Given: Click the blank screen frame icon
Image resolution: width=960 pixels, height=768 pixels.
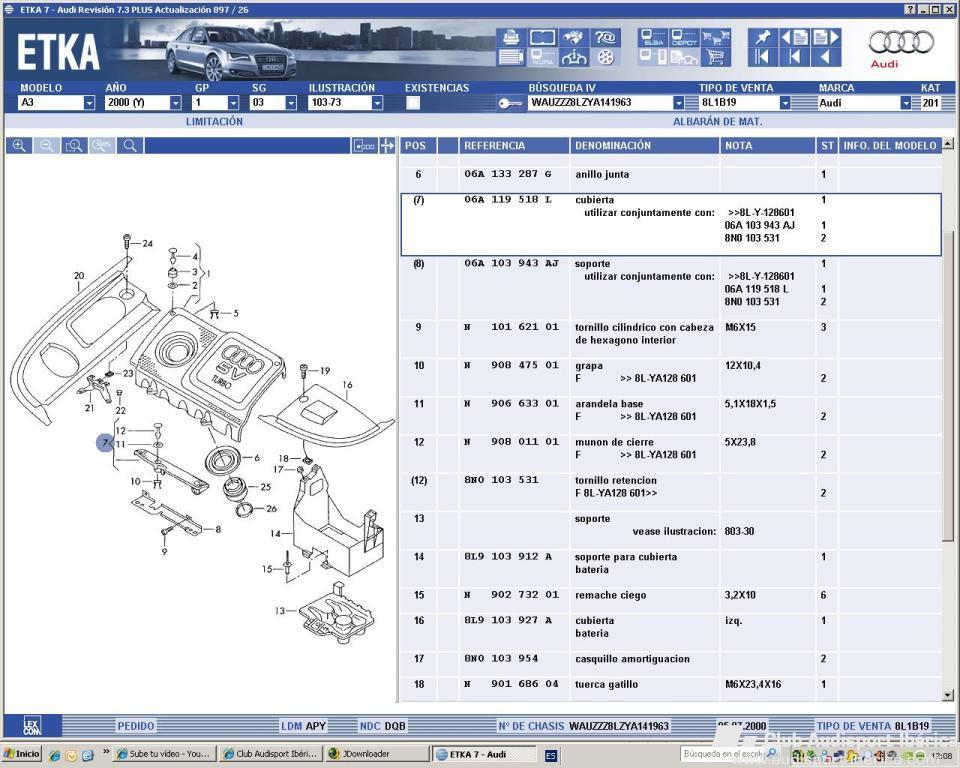Looking at the screenshot, I should (542, 37).
